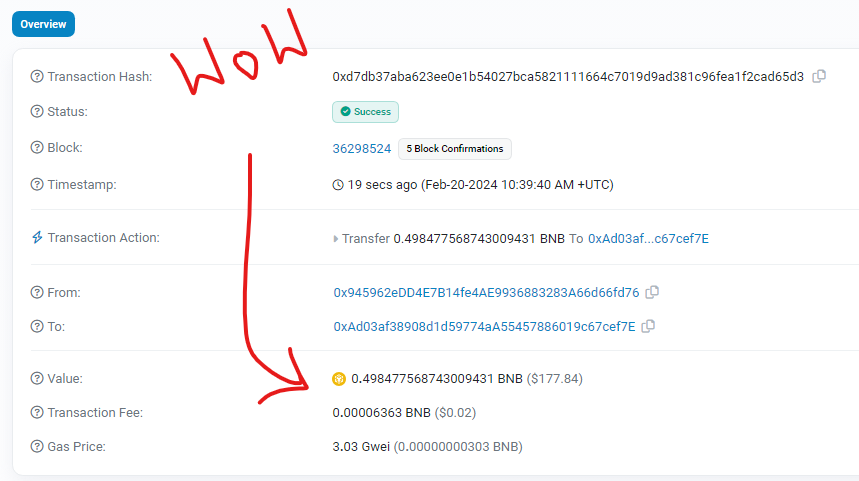Viewport: 859px width, 481px height.
Task: Switch to the Overview tab
Action: point(43,24)
